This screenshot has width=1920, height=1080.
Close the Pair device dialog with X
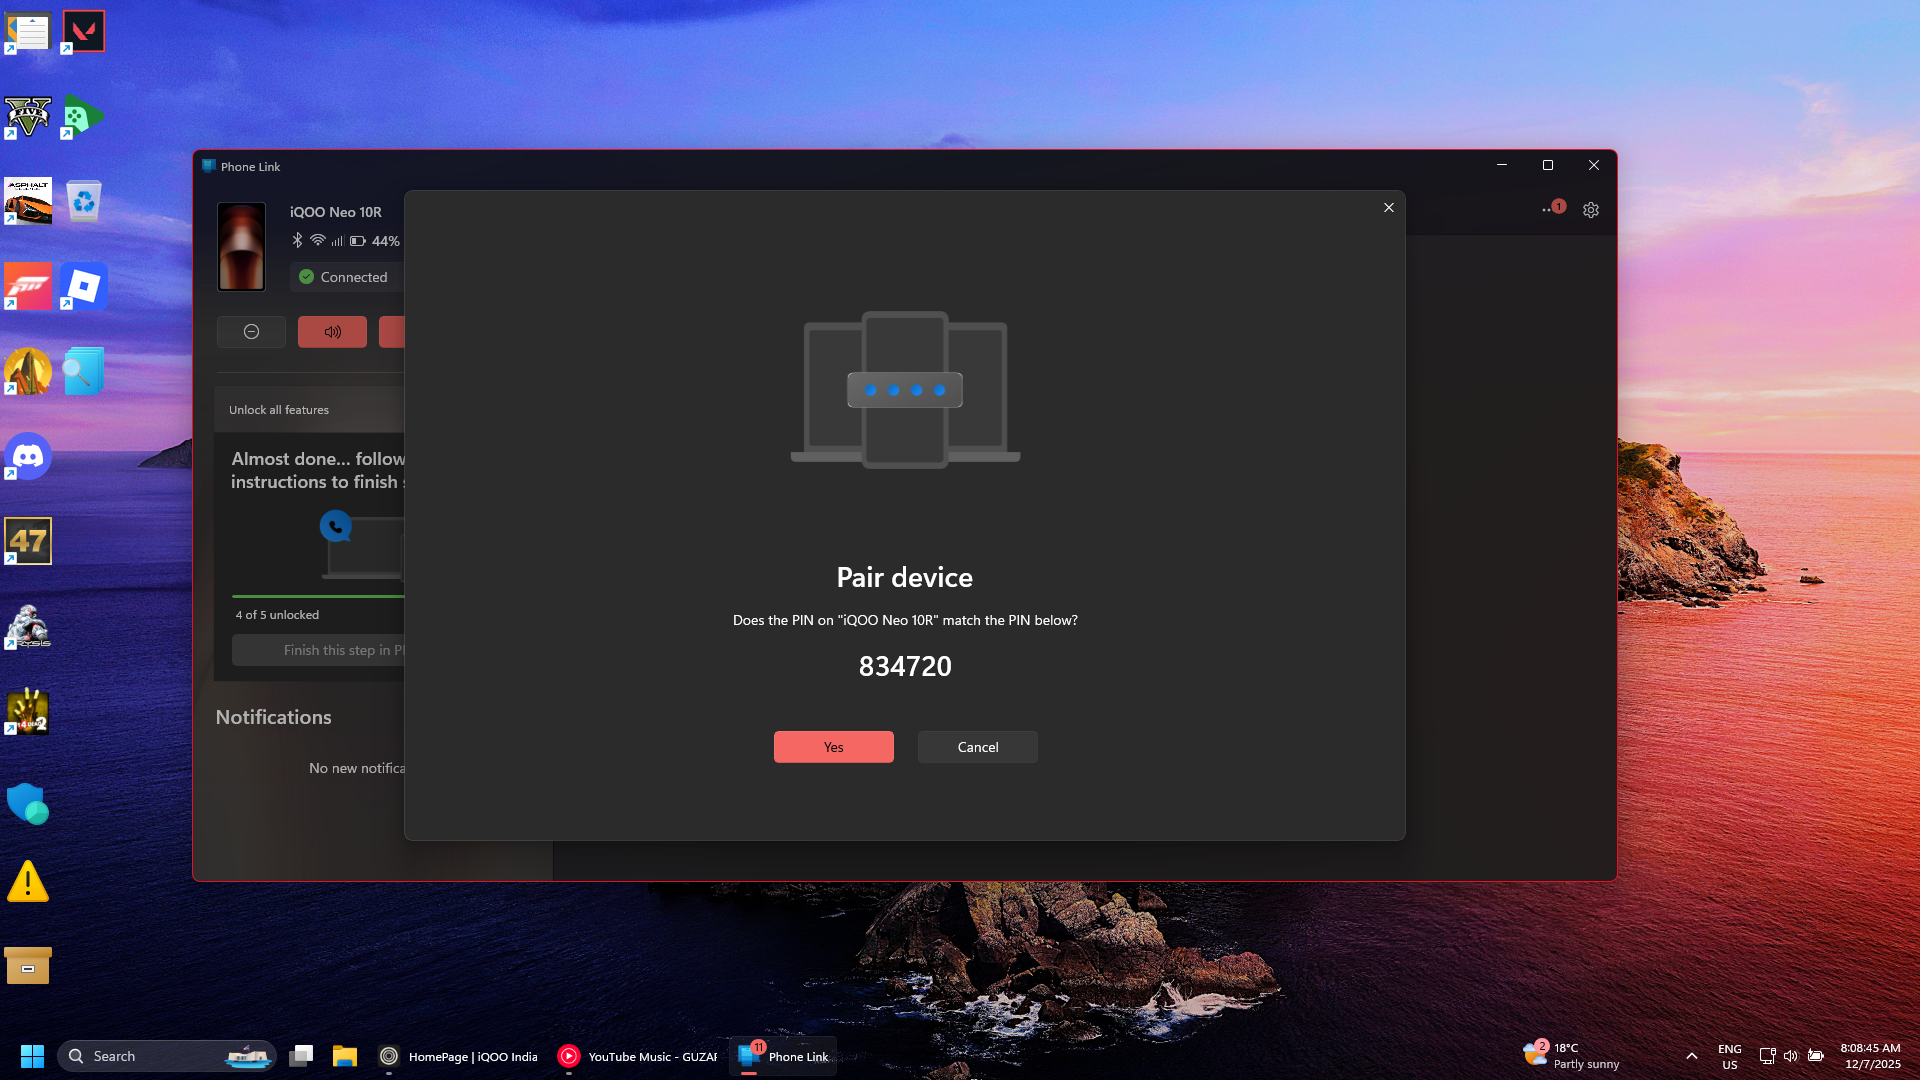click(x=1388, y=208)
